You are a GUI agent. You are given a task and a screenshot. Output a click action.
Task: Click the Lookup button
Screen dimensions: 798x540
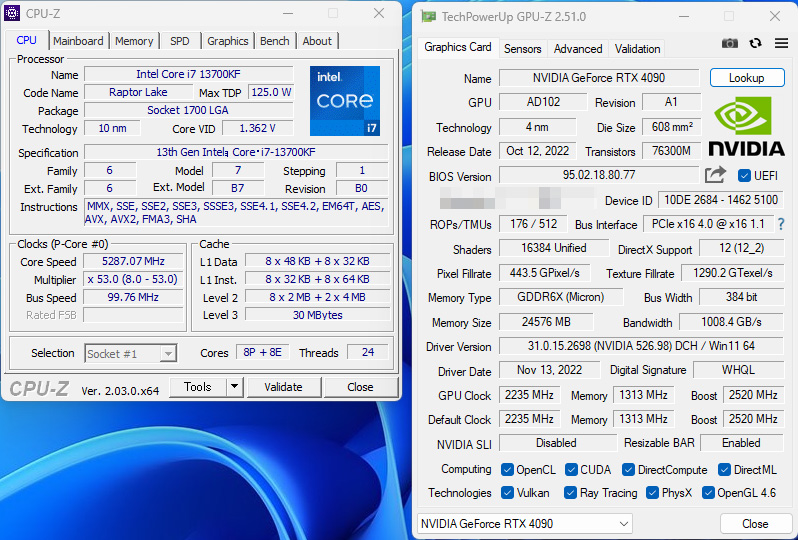(746, 77)
